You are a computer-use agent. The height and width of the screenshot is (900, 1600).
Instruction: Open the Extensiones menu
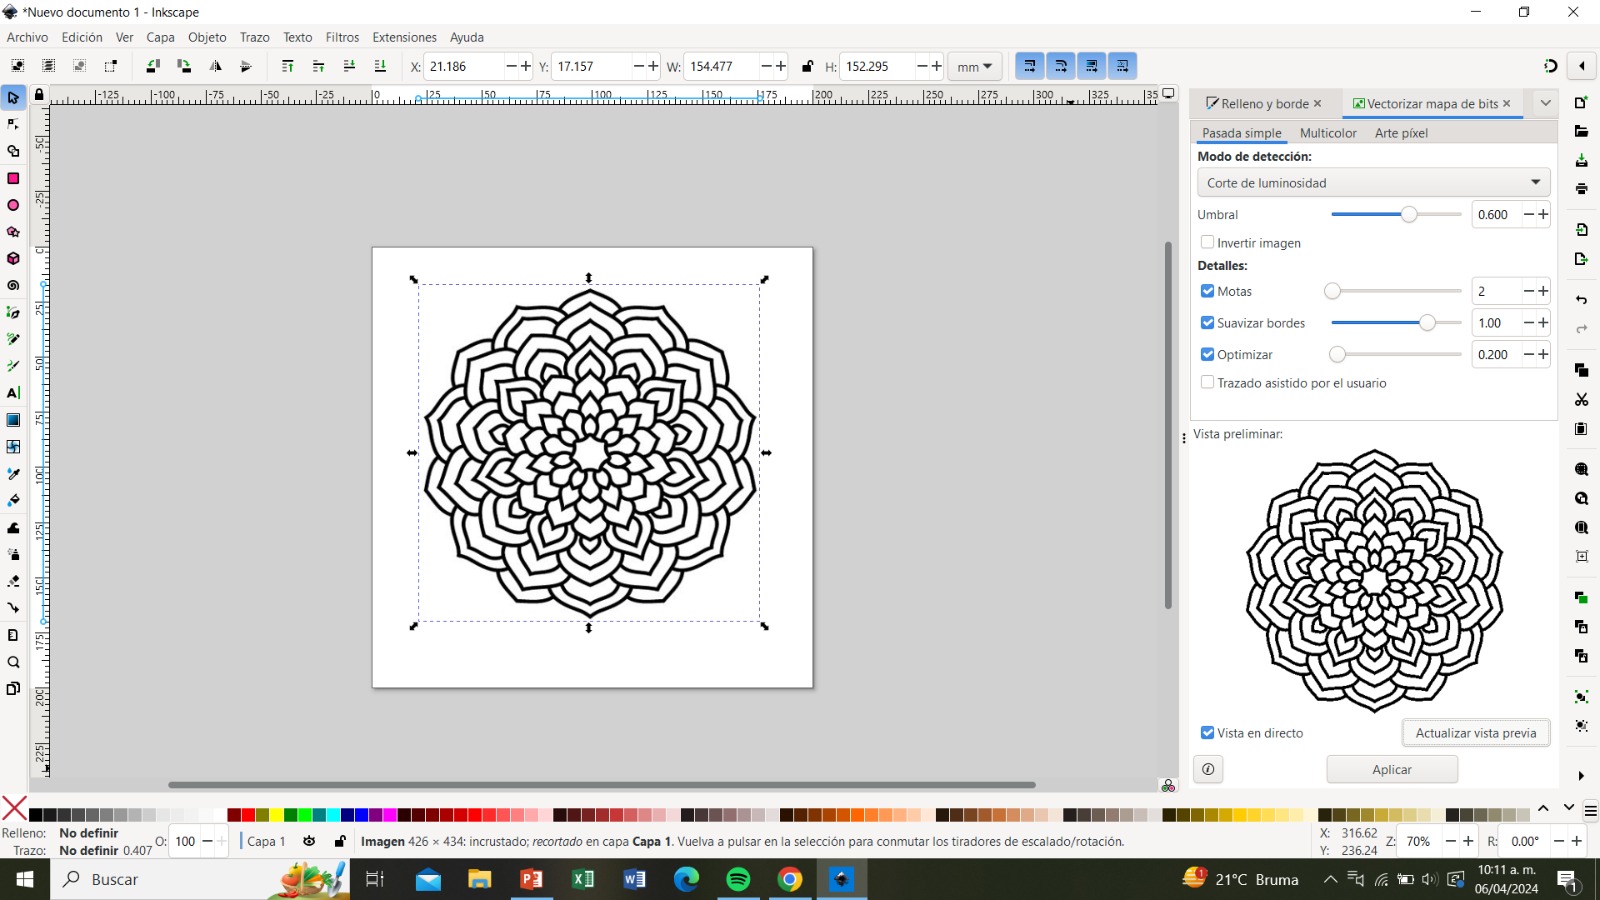pos(404,37)
